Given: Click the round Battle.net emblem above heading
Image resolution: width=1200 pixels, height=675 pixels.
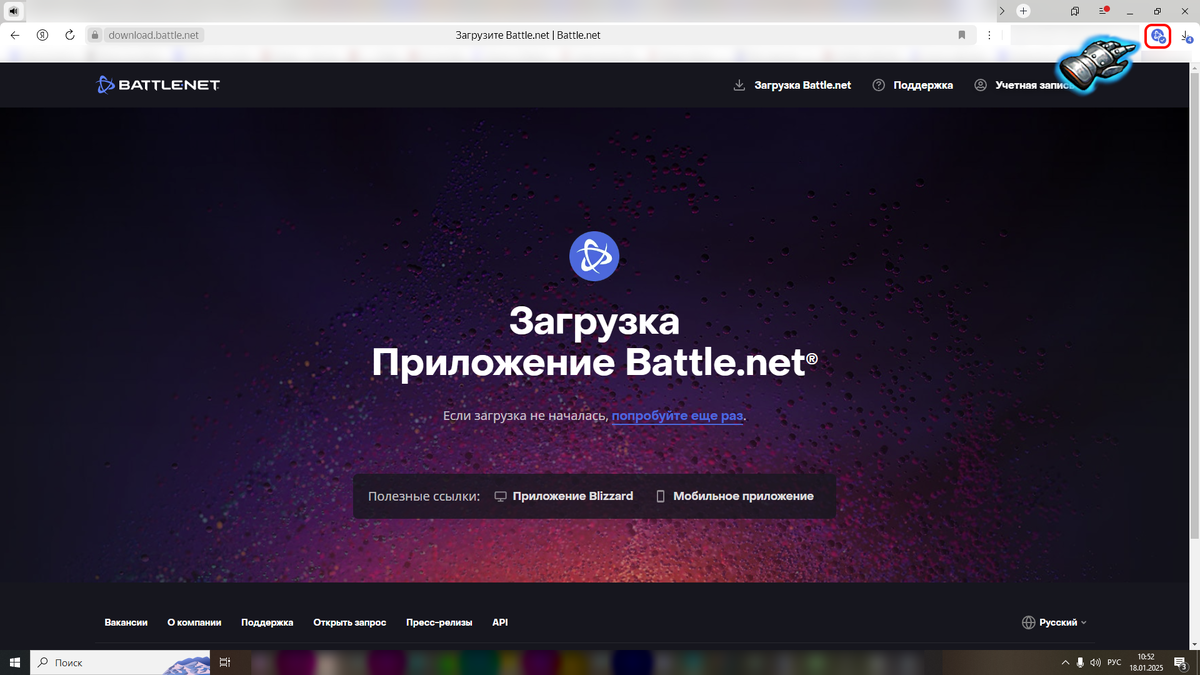Looking at the screenshot, I should pyautogui.click(x=594, y=255).
